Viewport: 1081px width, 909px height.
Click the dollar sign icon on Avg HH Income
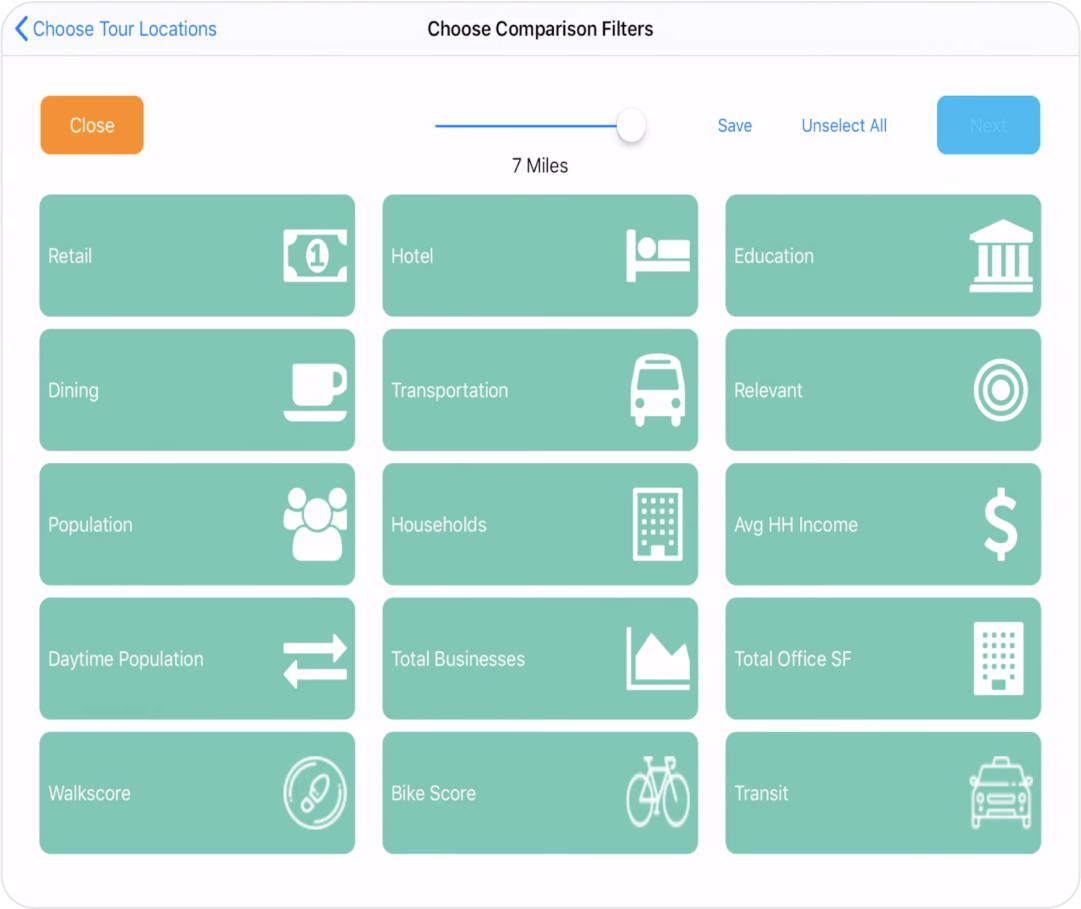tap(1001, 524)
